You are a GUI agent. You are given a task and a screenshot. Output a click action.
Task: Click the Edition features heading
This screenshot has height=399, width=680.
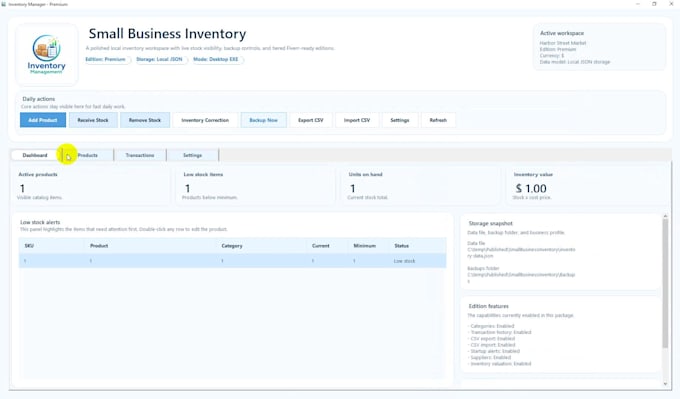coord(488,306)
